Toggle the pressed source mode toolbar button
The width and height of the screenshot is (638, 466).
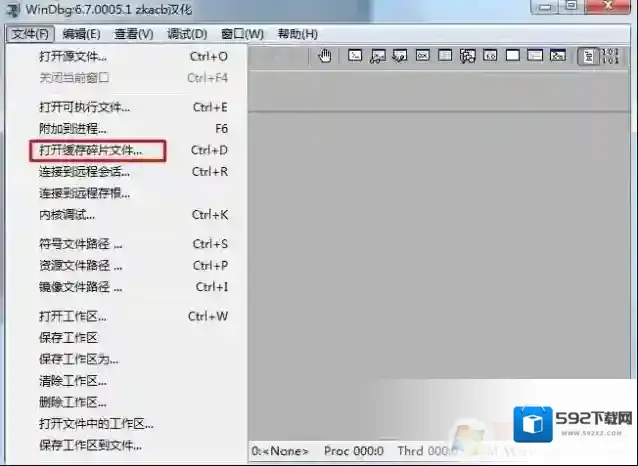(588, 56)
